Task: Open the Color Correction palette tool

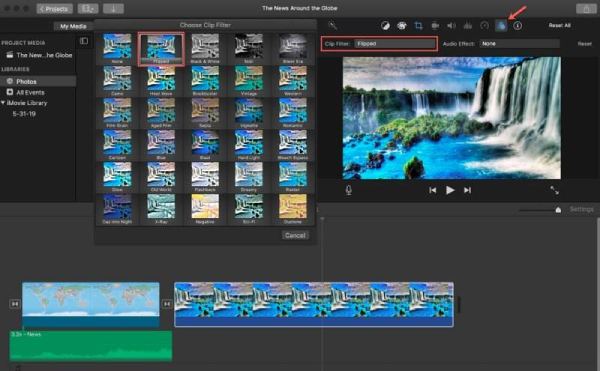Action: [x=402, y=26]
